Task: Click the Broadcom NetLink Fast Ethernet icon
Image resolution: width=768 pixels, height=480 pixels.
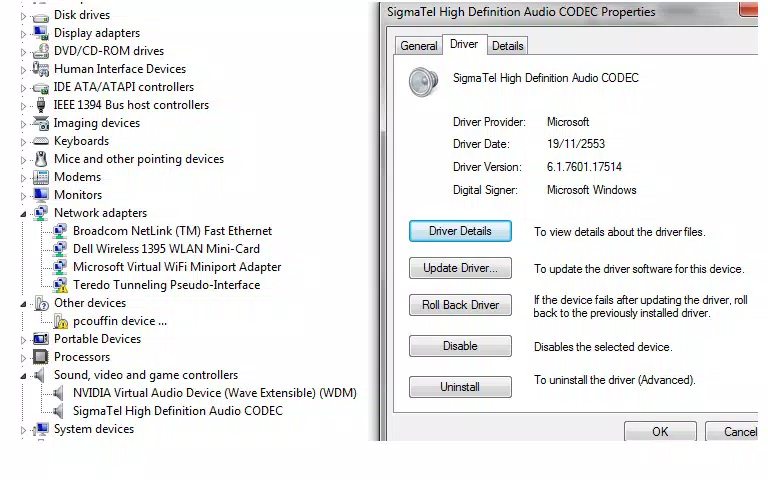Action: (x=60, y=231)
